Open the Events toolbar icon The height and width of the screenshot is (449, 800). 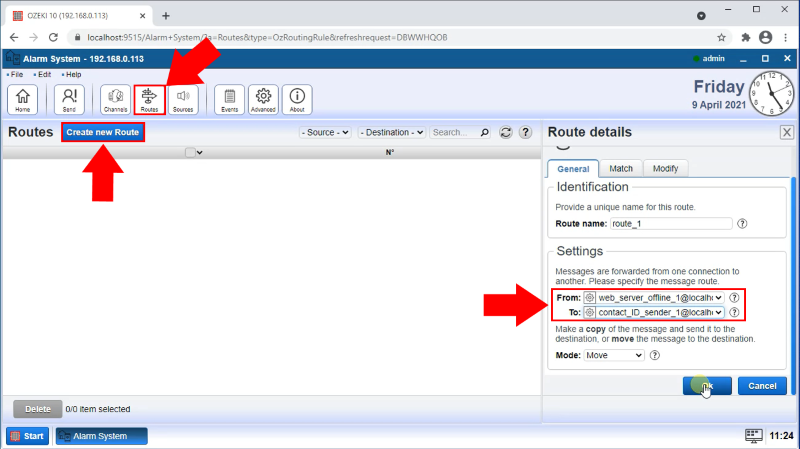230,99
